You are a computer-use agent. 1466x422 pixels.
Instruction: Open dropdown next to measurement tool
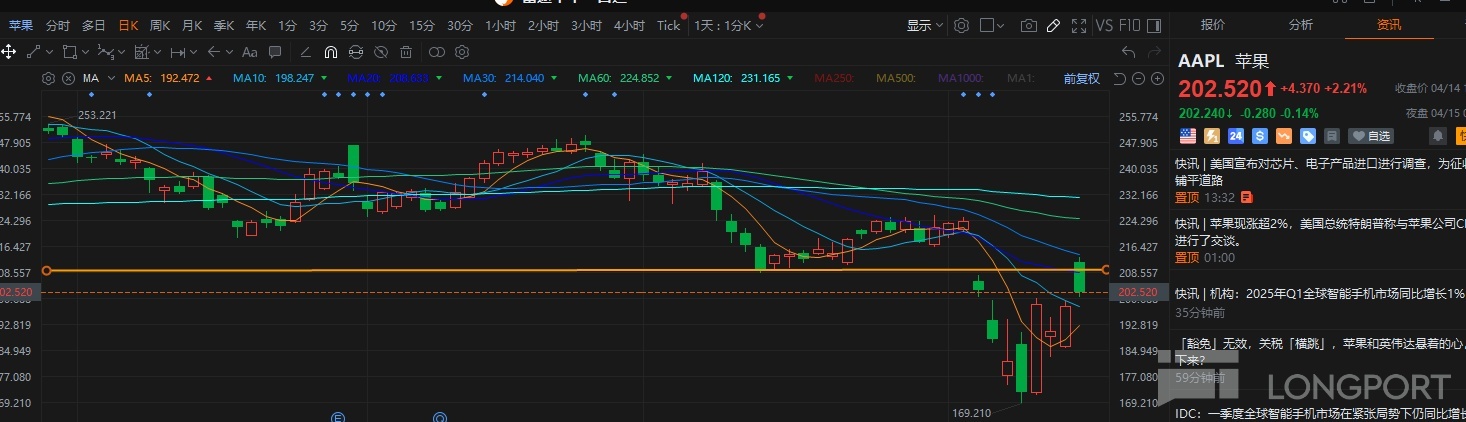[157, 52]
